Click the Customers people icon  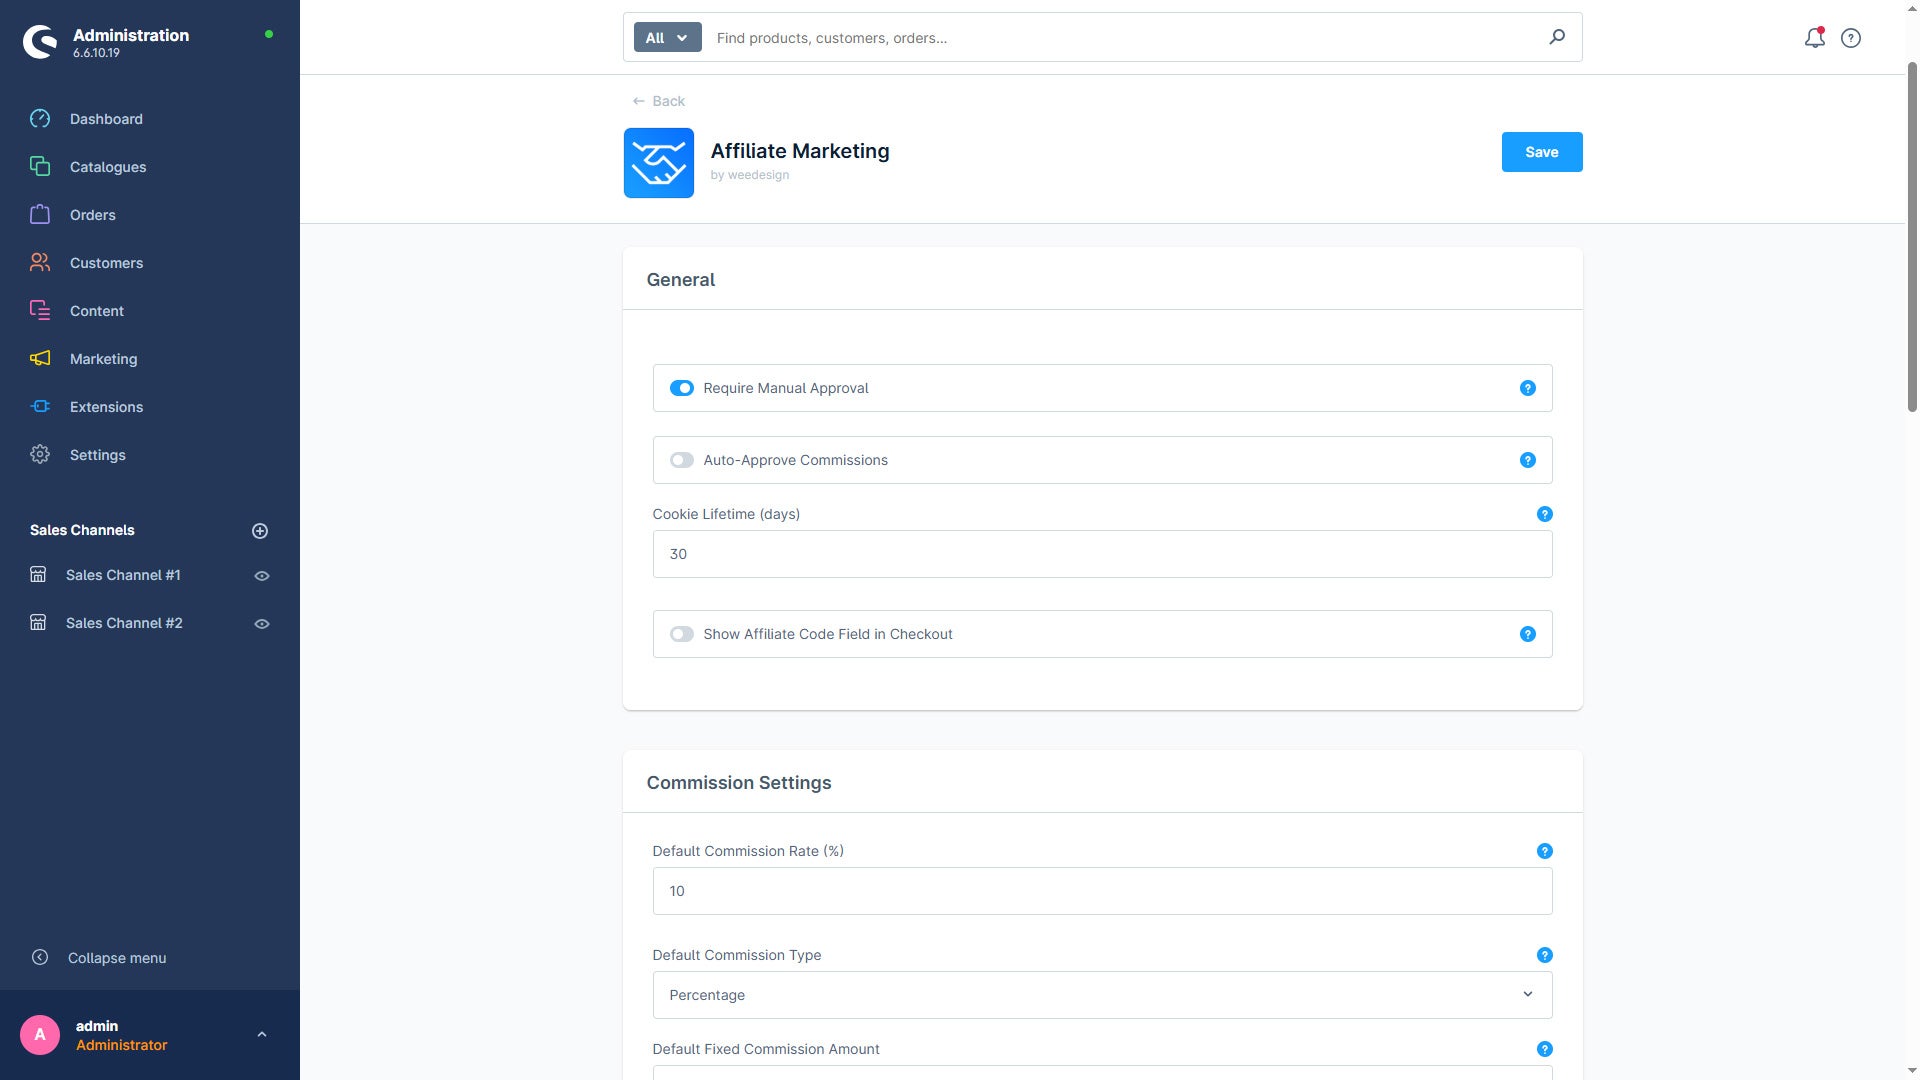pos(40,263)
